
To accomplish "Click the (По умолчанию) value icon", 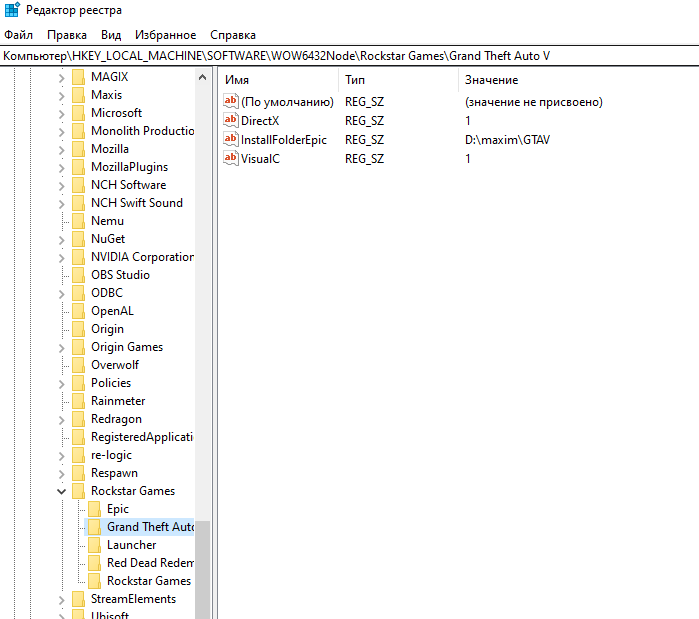I will point(231,102).
